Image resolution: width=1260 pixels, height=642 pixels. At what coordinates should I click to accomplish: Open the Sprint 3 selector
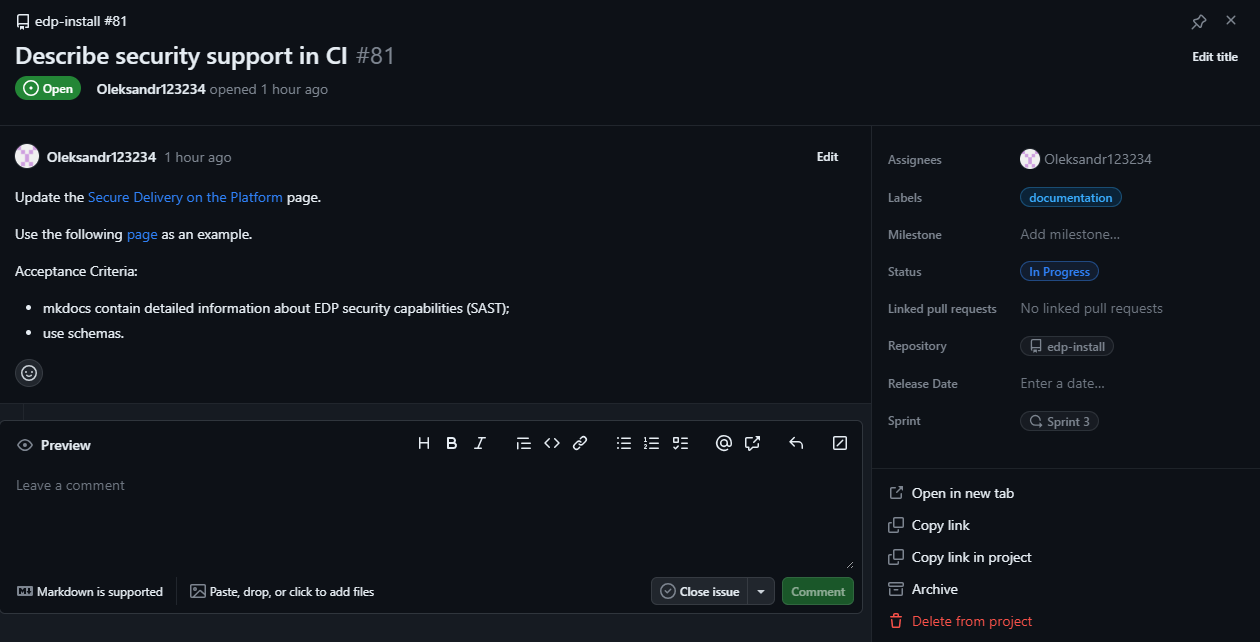1059,420
